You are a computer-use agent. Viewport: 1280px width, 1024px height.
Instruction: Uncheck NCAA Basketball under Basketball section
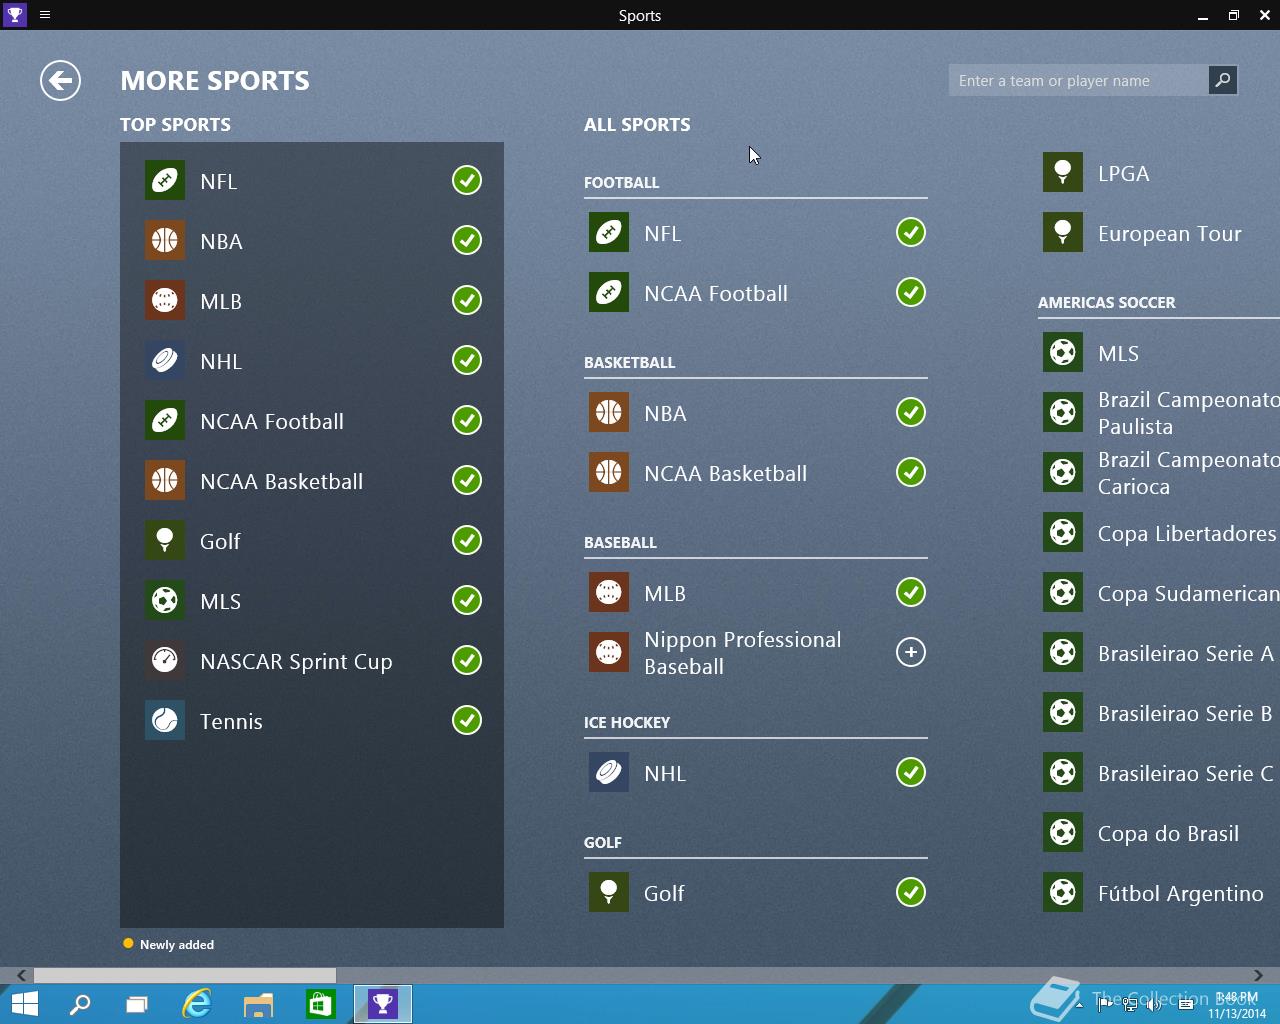click(911, 472)
